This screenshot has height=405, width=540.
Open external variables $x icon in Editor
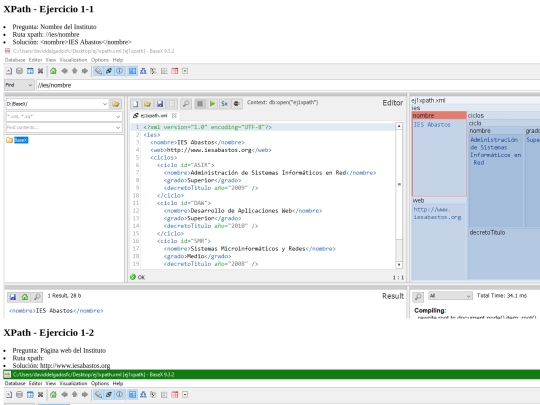tap(225, 104)
